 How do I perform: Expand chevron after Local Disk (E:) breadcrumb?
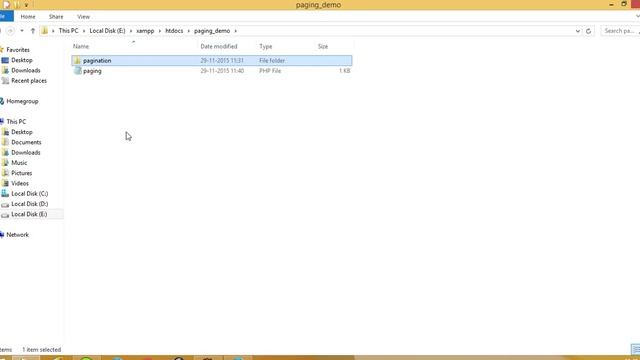[x=131, y=31]
